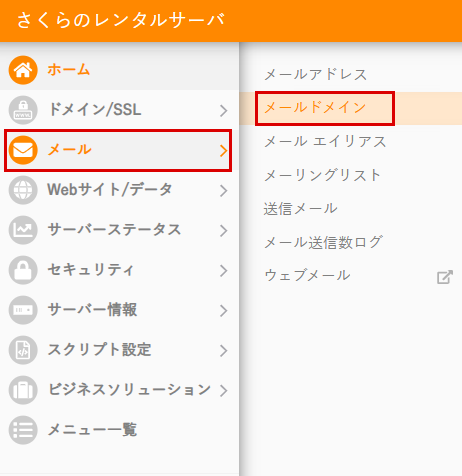Expand the セキュリティ chevron arrow
This screenshot has height=476, width=462.
pos(224,270)
